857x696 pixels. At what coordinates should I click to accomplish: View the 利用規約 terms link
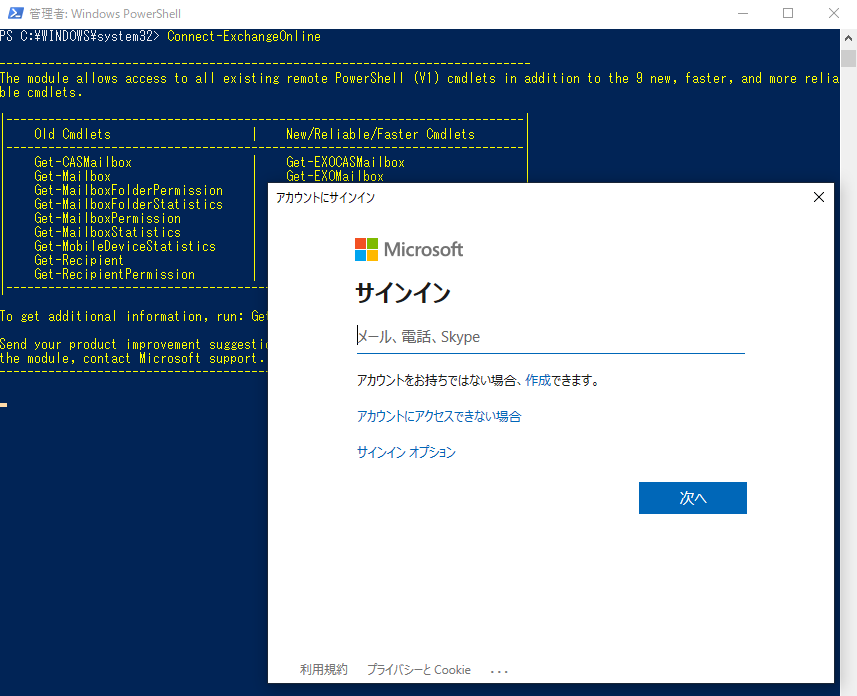[x=324, y=670]
